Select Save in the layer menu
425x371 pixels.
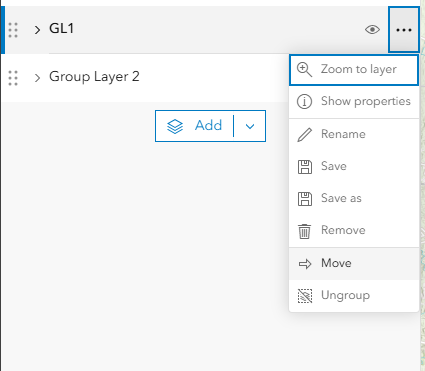354,166
